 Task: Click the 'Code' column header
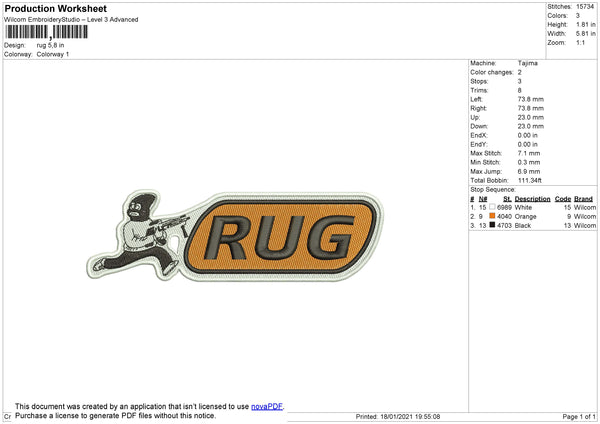tap(563, 199)
